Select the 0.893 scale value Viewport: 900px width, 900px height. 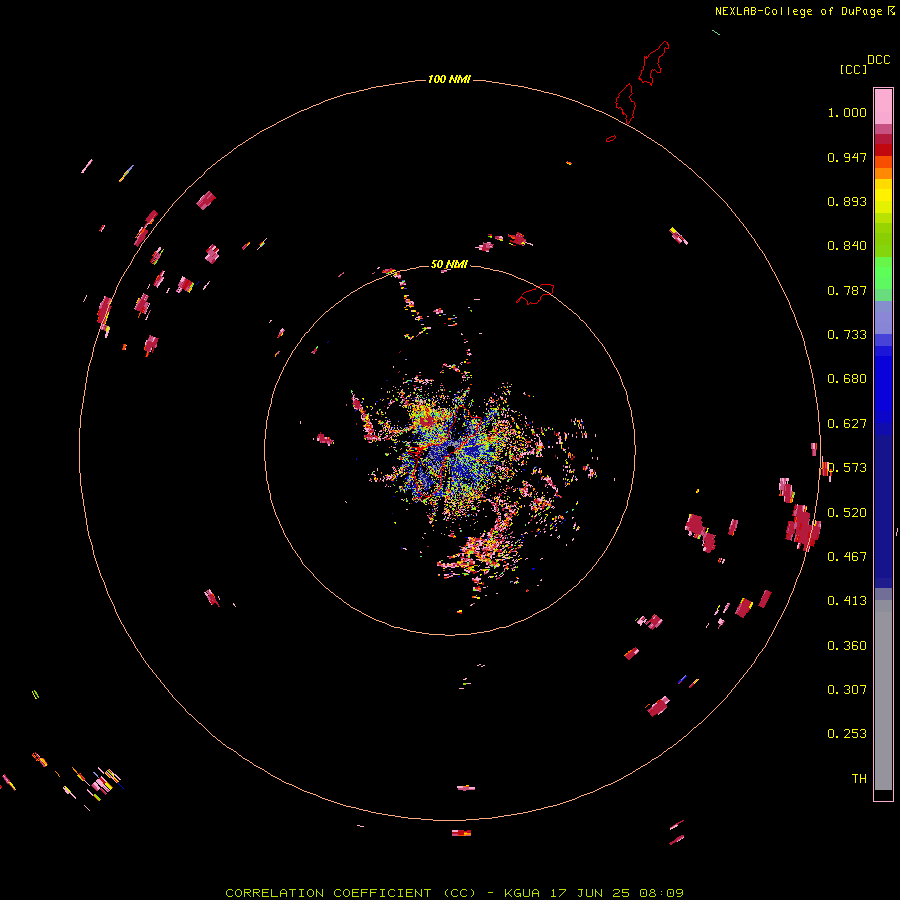847,201
